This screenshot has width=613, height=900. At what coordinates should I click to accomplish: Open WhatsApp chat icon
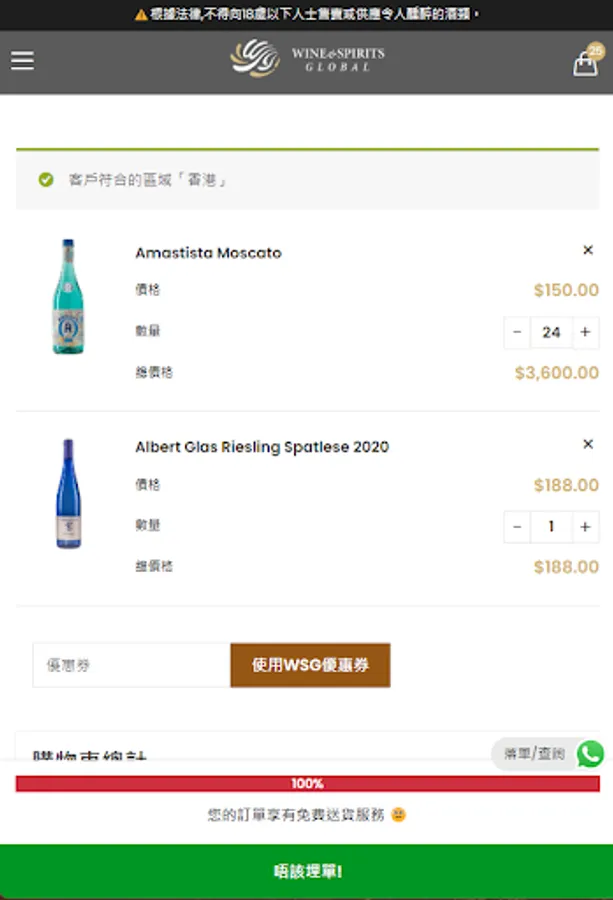[x=590, y=754]
